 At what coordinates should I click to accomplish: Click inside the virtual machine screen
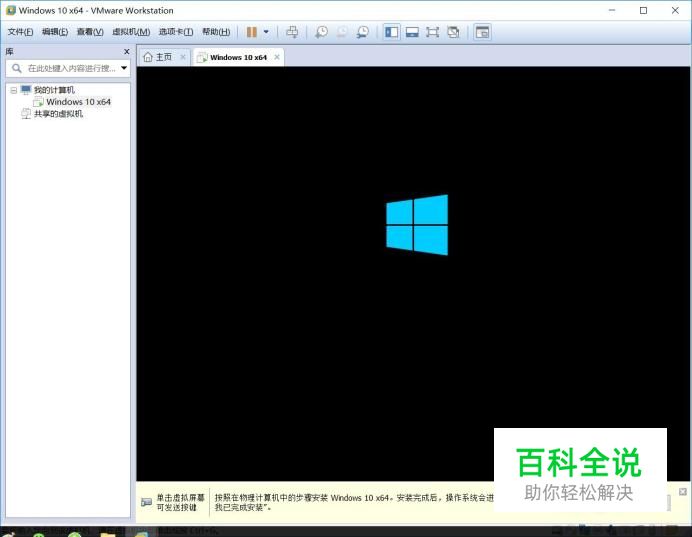tap(414, 274)
